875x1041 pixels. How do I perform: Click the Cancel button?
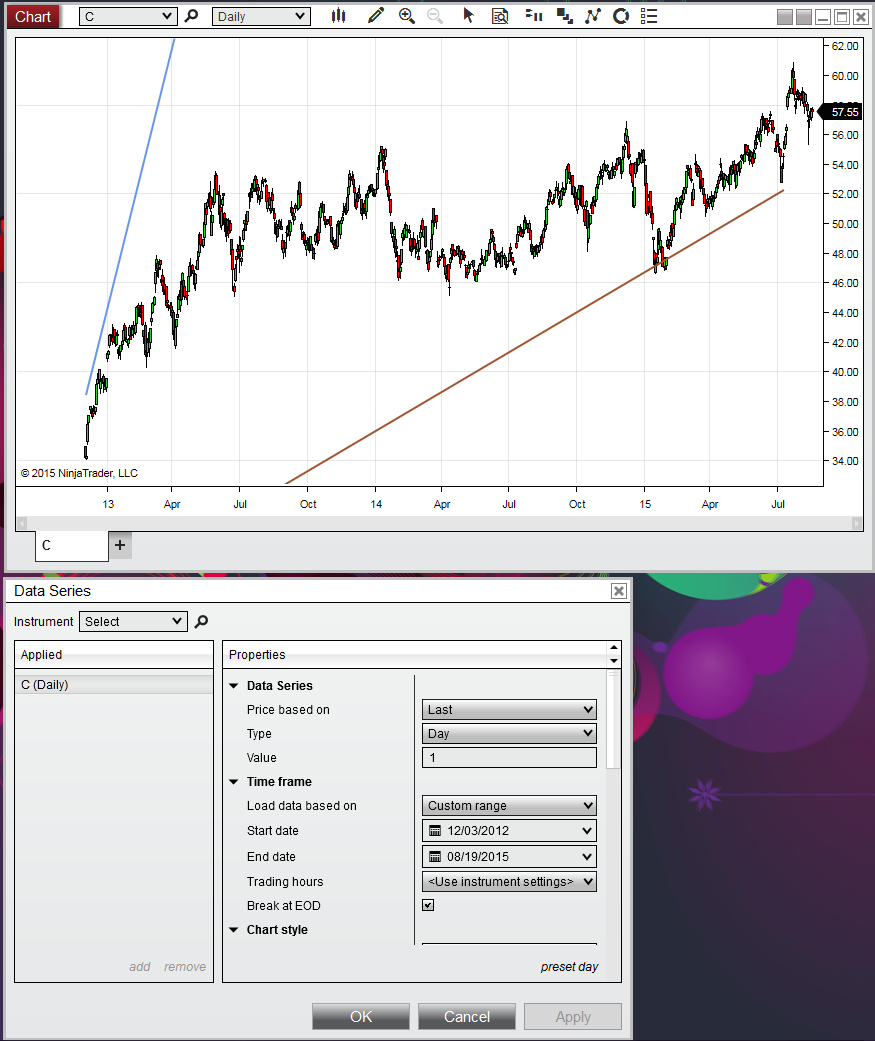467,1016
